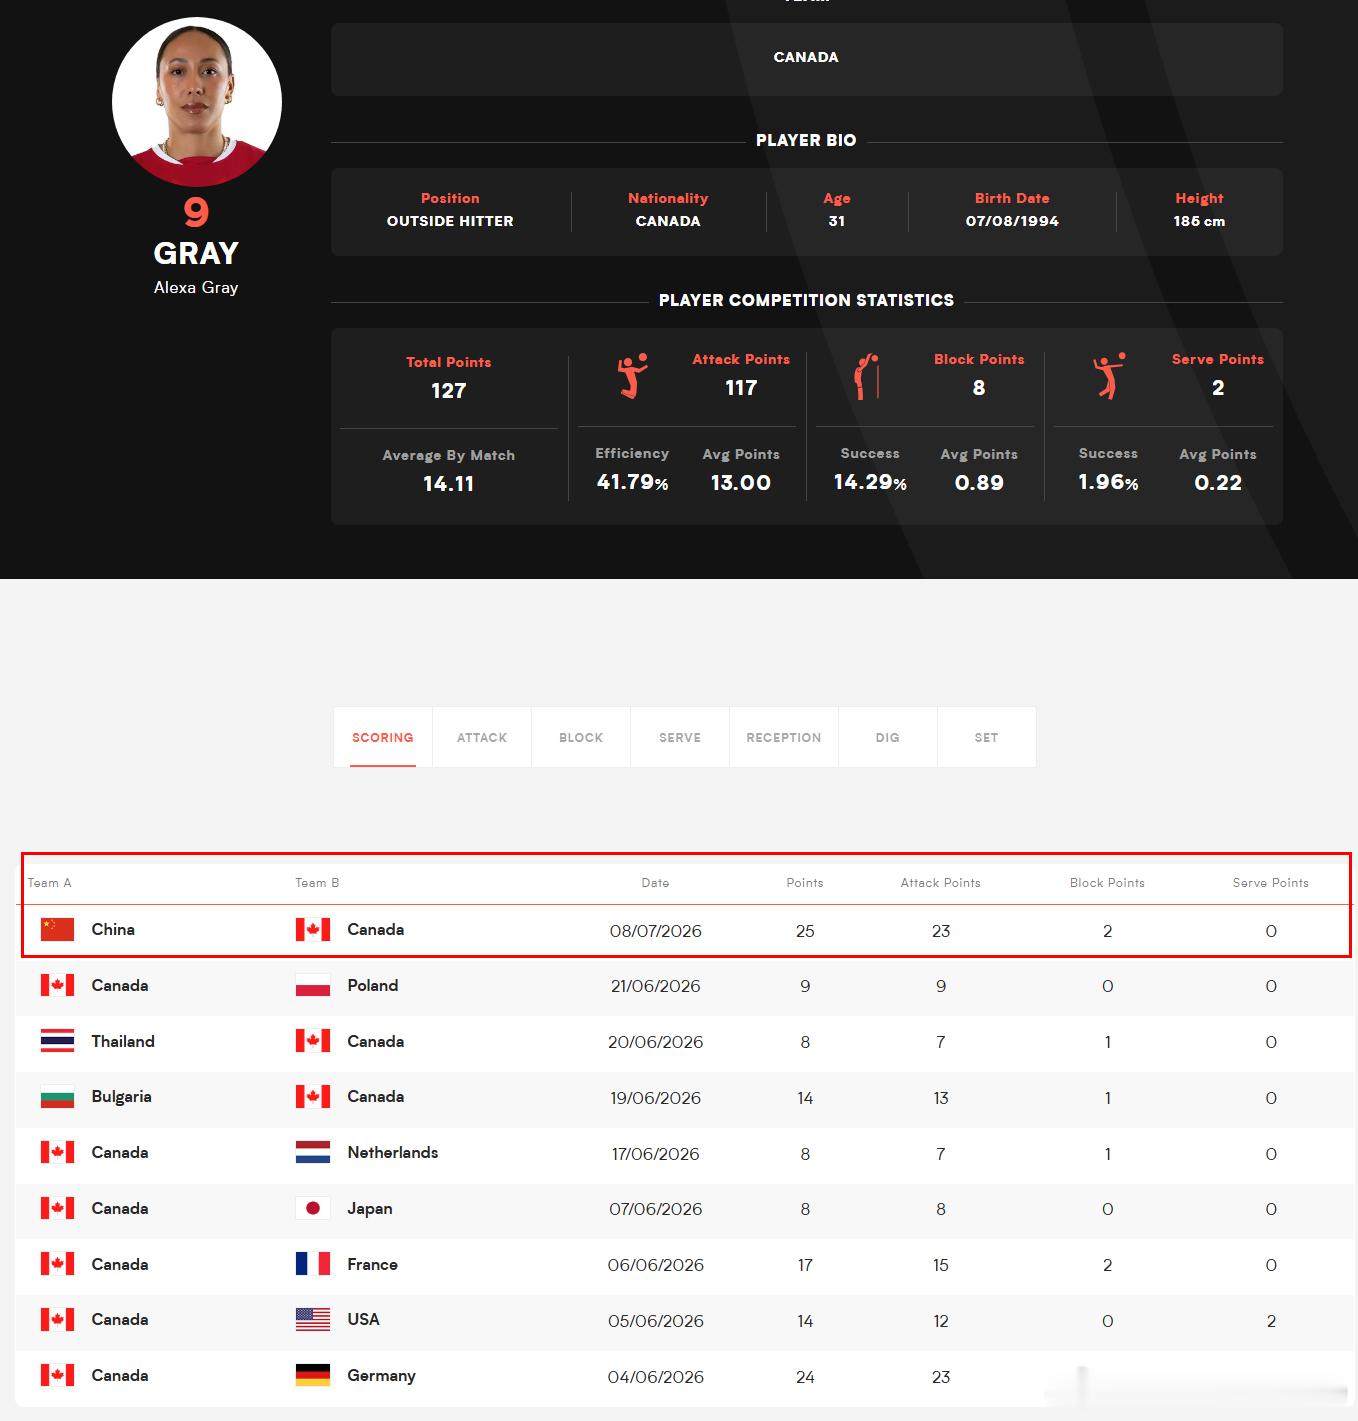1358x1421 pixels.
Task: Click Canada flag in the Germany match row
Action: coord(57,1375)
